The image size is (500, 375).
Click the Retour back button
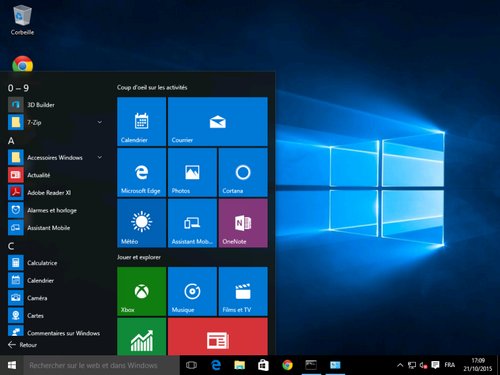point(22,345)
